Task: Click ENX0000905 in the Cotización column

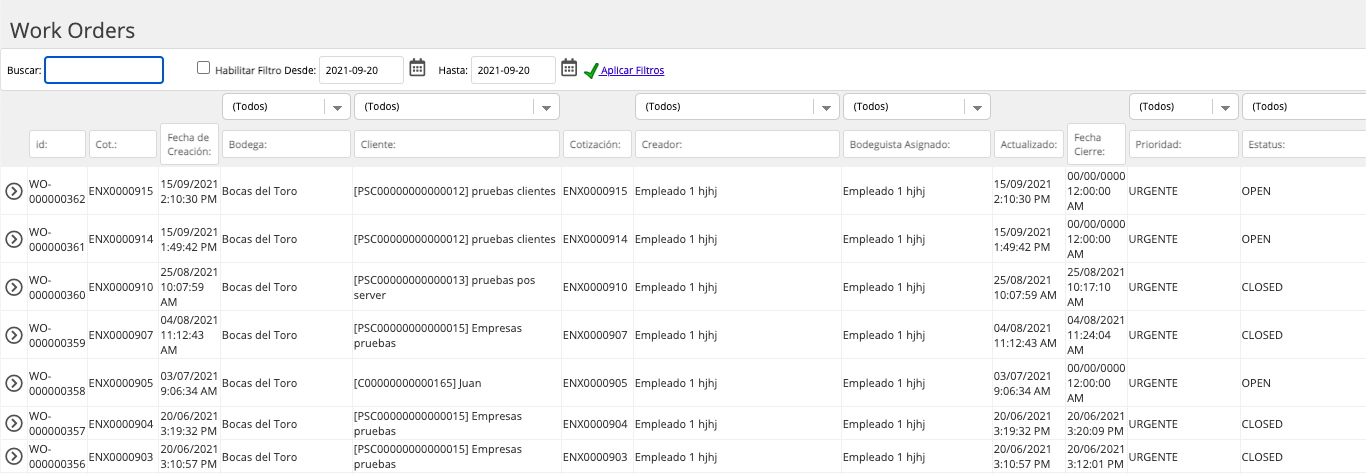Action: click(595, 383)
